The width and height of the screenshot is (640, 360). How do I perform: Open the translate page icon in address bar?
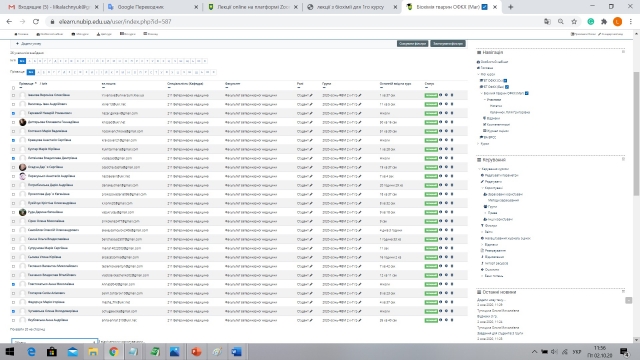point(547,22)
